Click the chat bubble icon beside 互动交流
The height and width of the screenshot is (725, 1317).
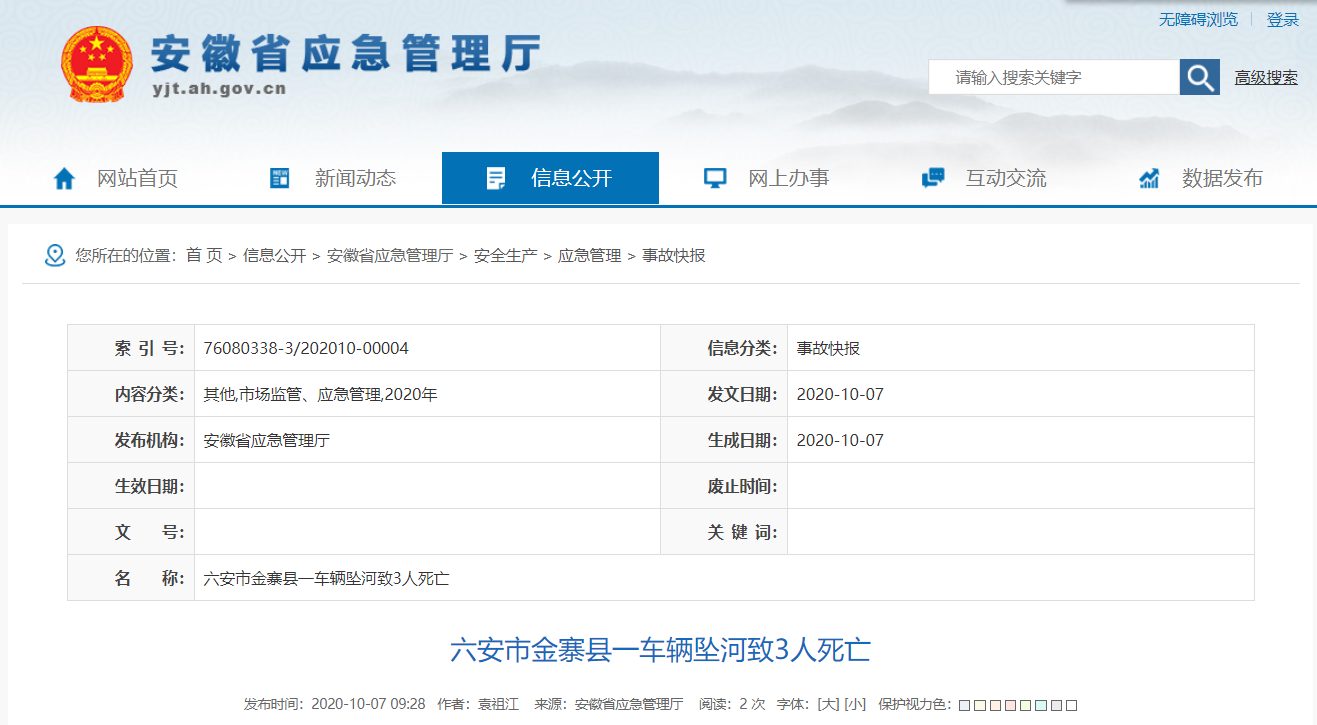click(x=932, y=179)
